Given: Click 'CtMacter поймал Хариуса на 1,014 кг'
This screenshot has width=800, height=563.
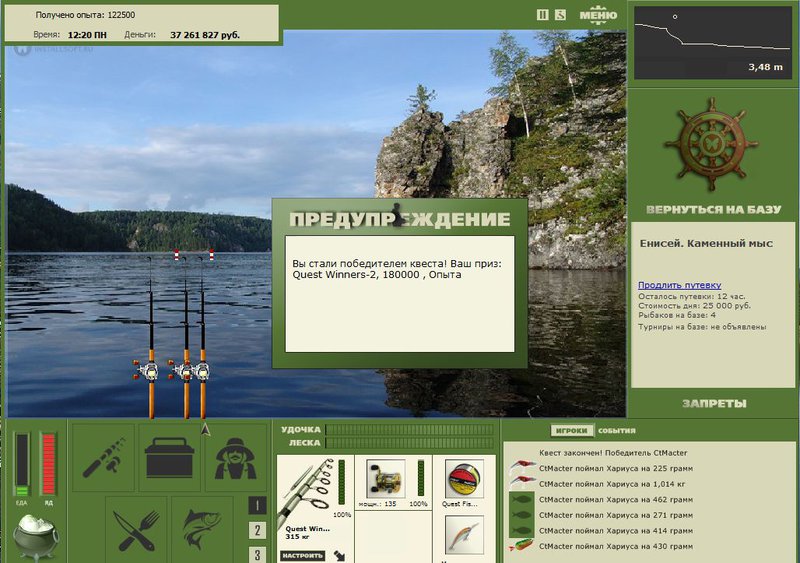Looking at the screenshot, I should click(612, 484).
